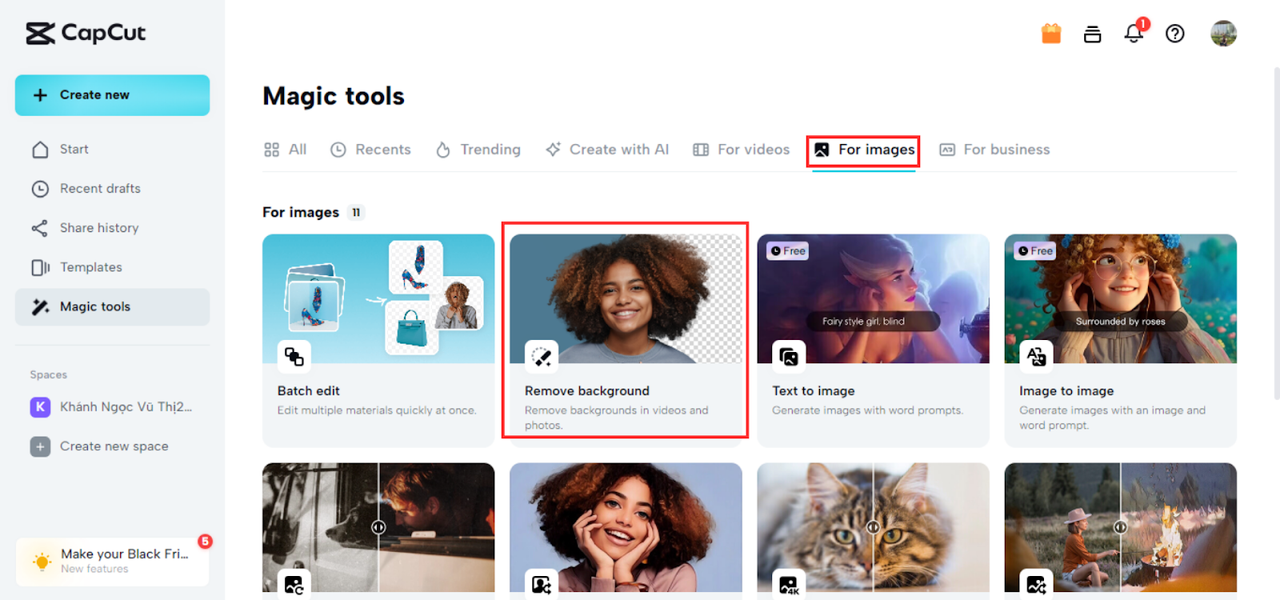The height and width of the screenshot is (600, 1280).
Task: Switch to the Trending tab
Action: click(478, 150)
